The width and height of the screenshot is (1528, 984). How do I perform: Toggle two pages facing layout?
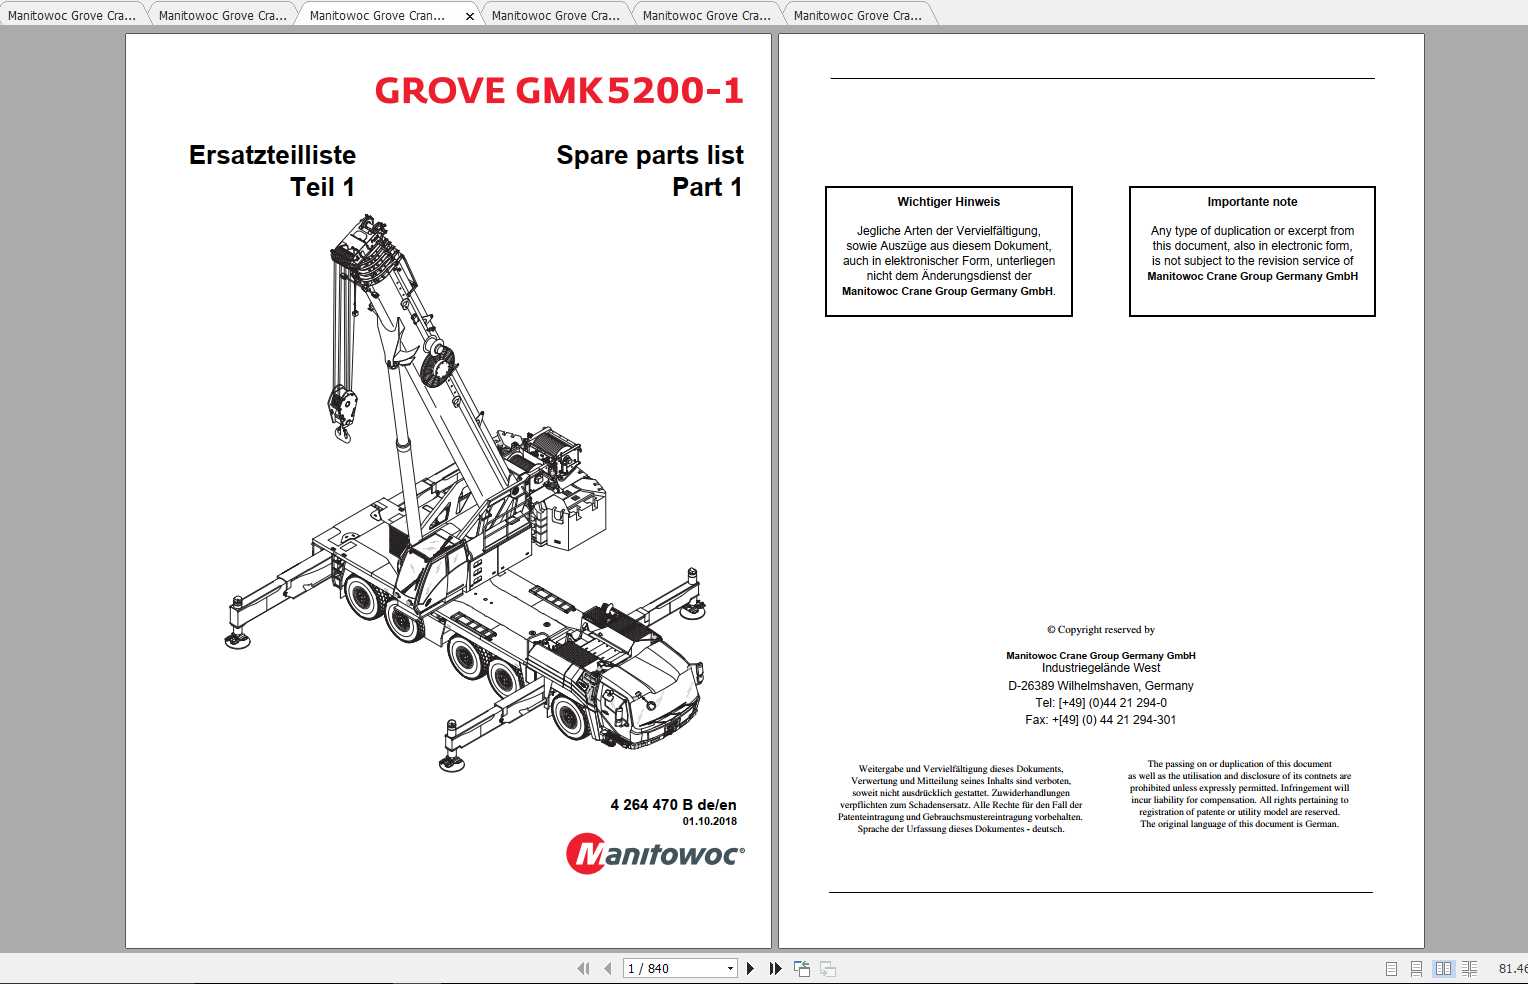(x=1443, y=968)
